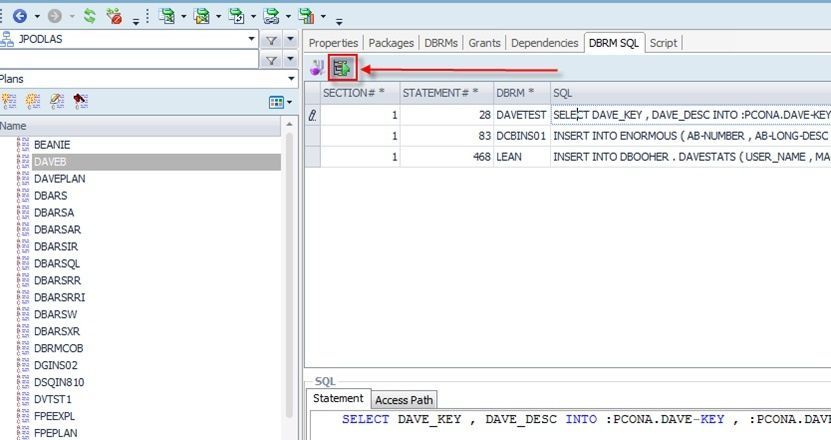Select the Statement tab in SQL pane
This screenshot has width=831, height=440.
[338, 398]
